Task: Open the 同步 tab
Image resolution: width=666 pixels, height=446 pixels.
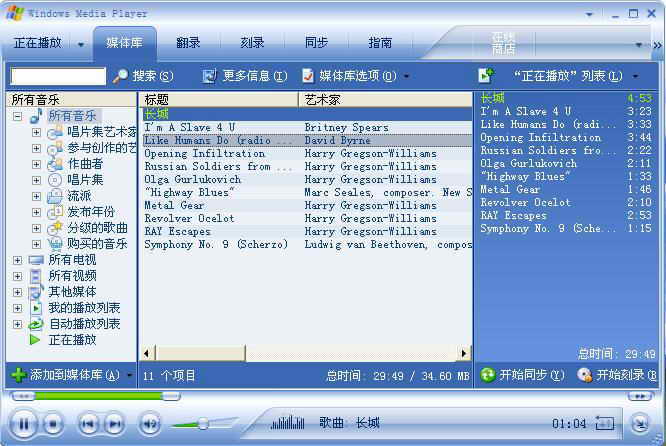Action: click(316, 43)
